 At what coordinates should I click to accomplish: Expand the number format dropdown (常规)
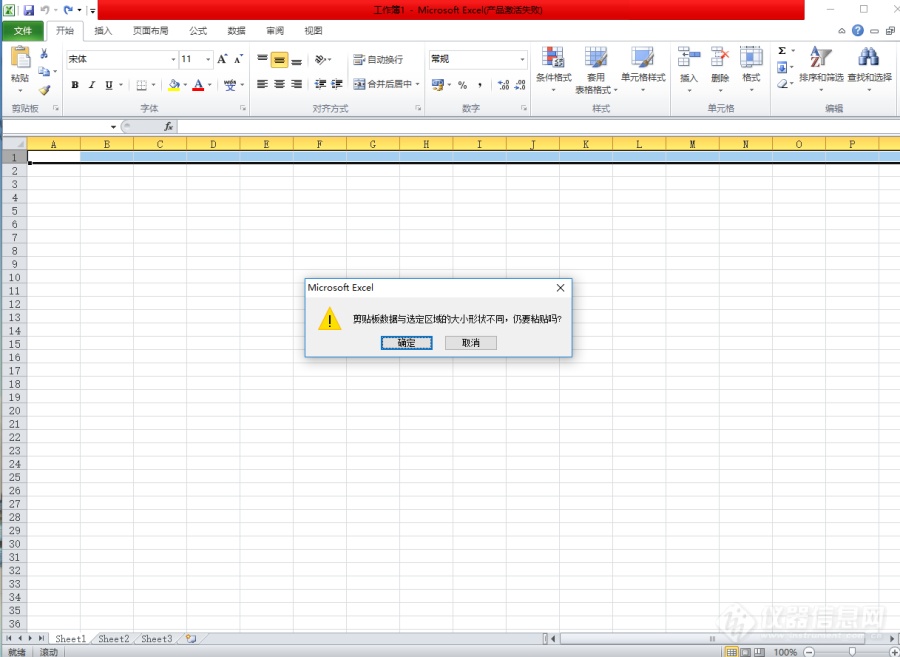click(522, 60)
